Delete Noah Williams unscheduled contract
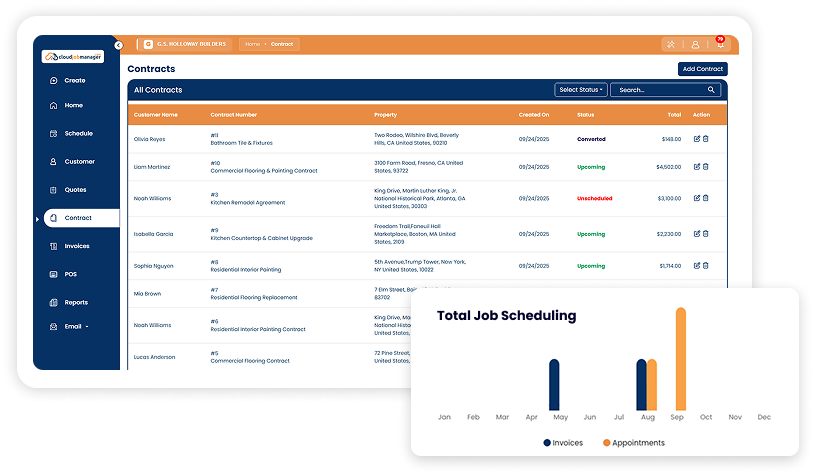814x475 pixels. pos(706,198)
